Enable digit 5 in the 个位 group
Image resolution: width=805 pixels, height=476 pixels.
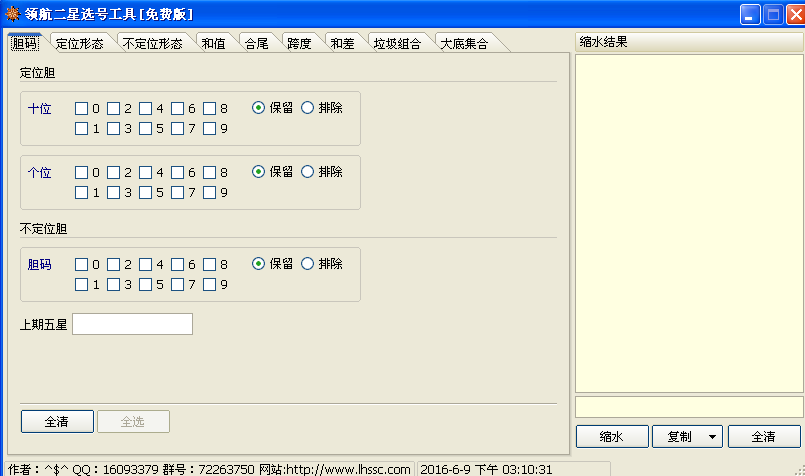(x=145, y=193)
